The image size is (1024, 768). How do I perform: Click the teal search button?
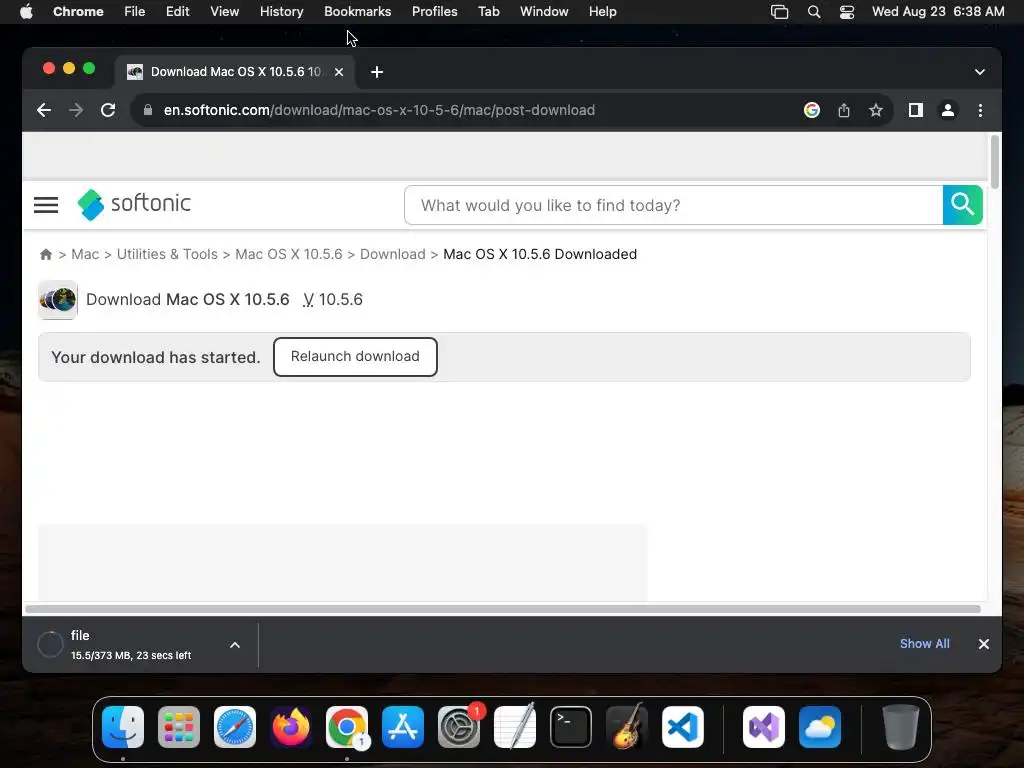(x=963, y=205)
